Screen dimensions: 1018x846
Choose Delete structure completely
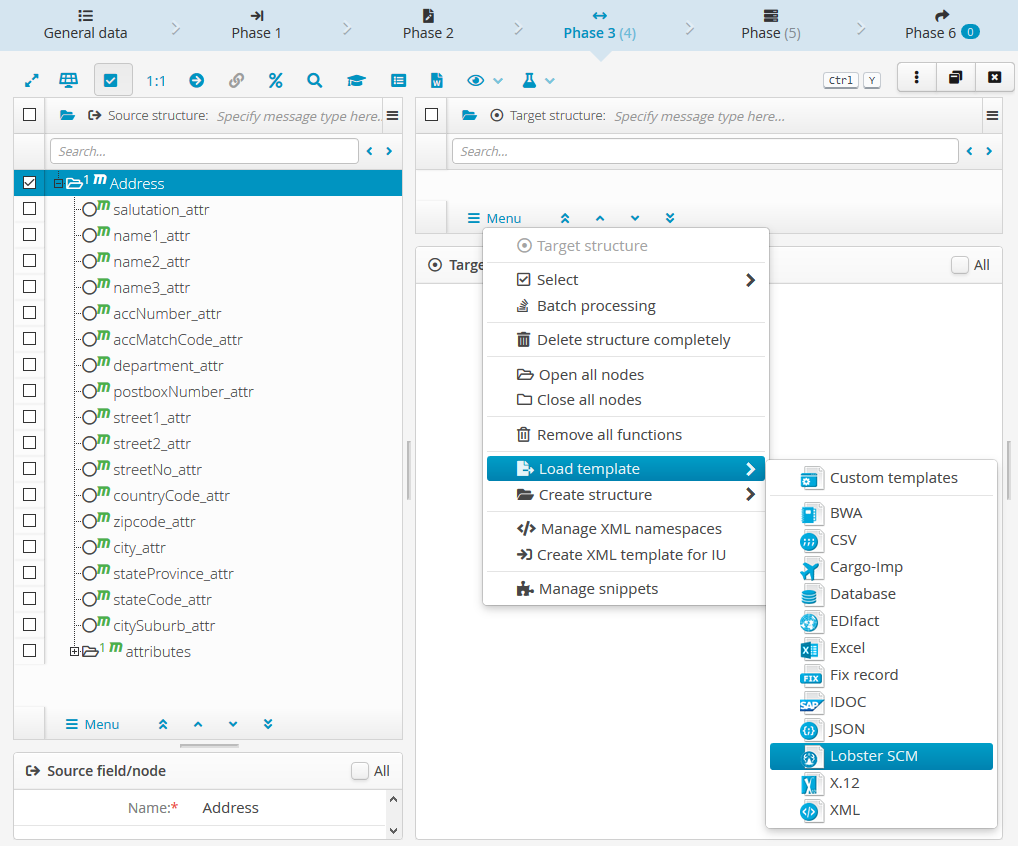pyautogui.click(x=626, y=340)
